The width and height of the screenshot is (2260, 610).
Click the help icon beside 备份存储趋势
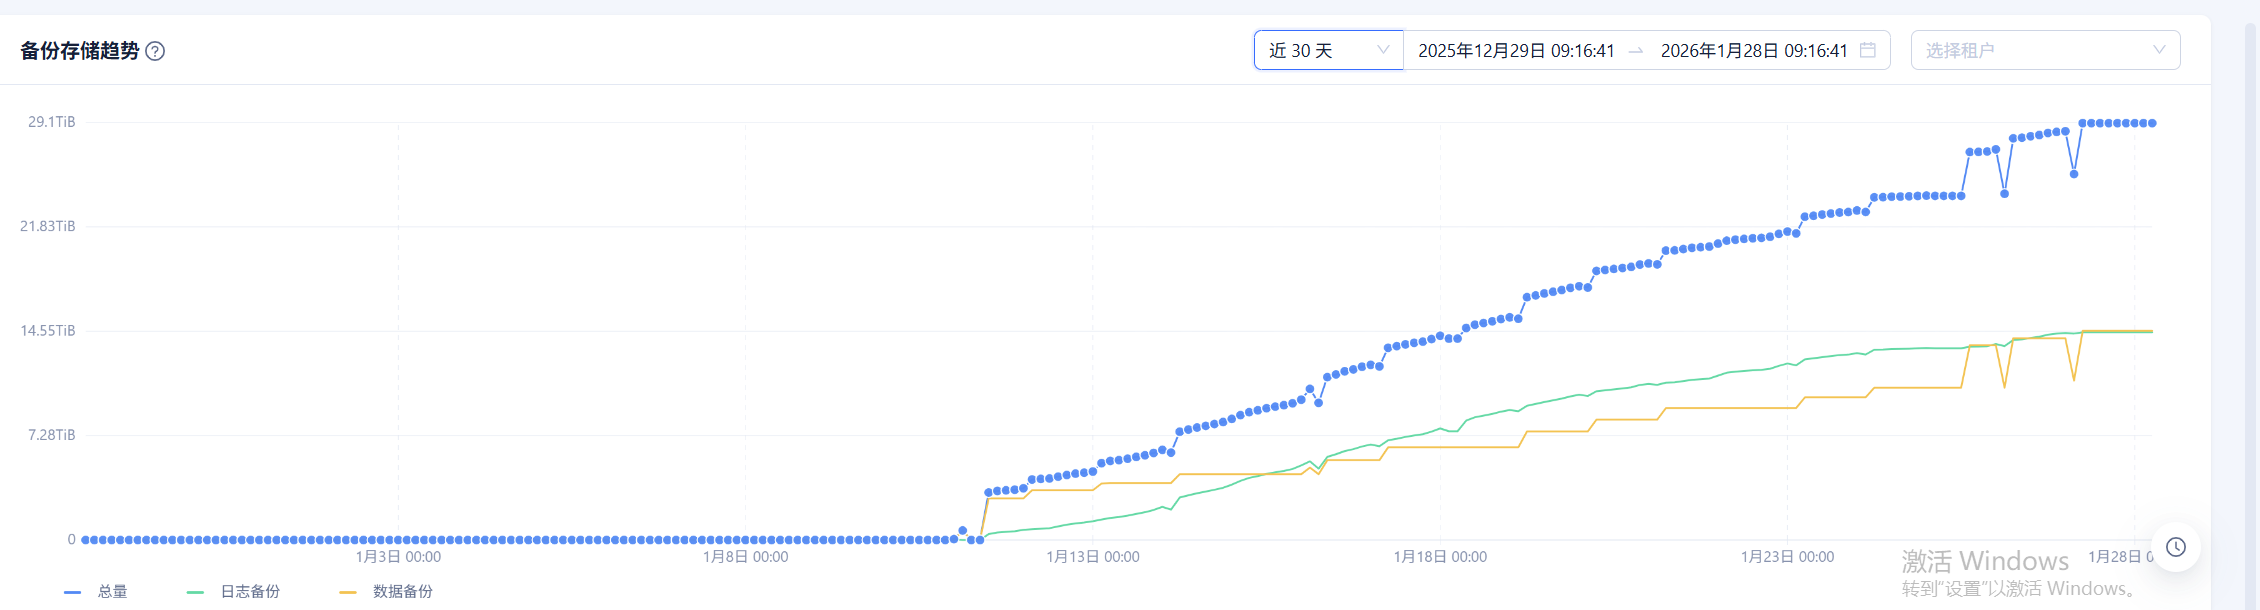pos(155,51)
